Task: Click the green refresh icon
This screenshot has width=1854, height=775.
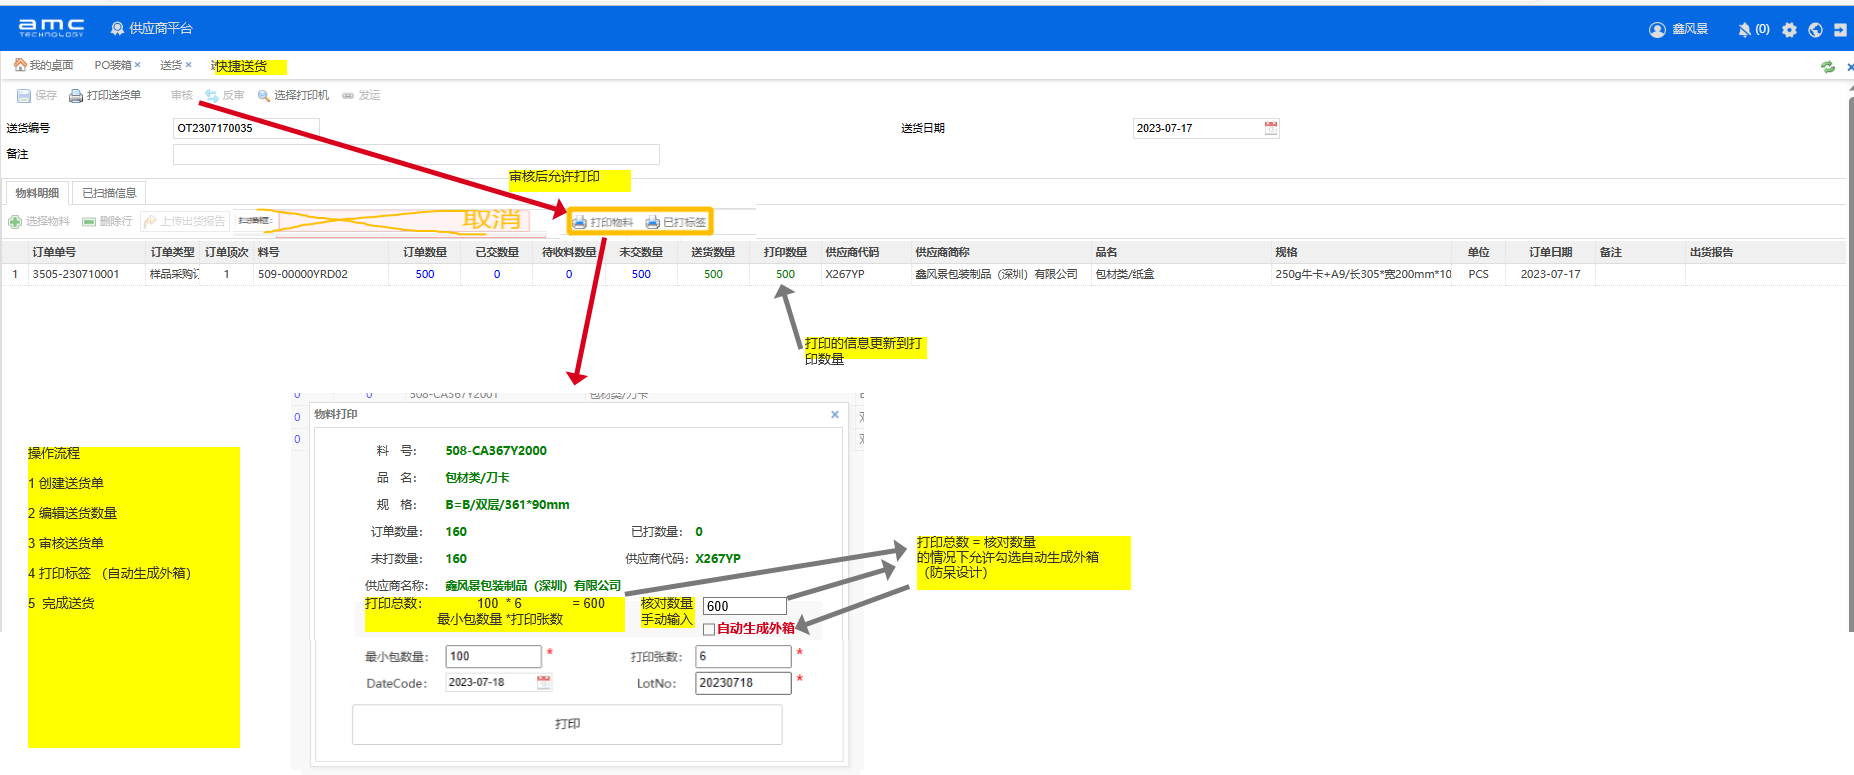Action: coord(1828,67)
